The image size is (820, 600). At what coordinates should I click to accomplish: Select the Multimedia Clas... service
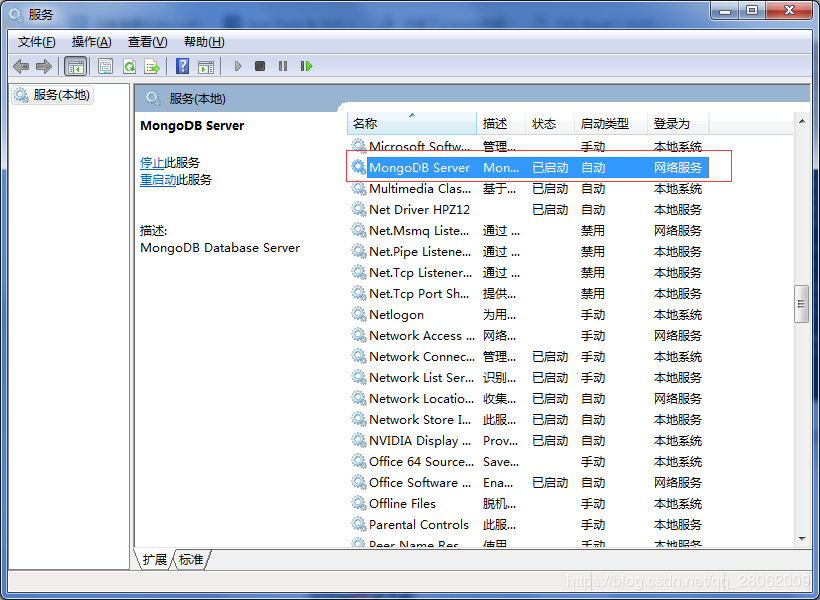click(419, 188)
